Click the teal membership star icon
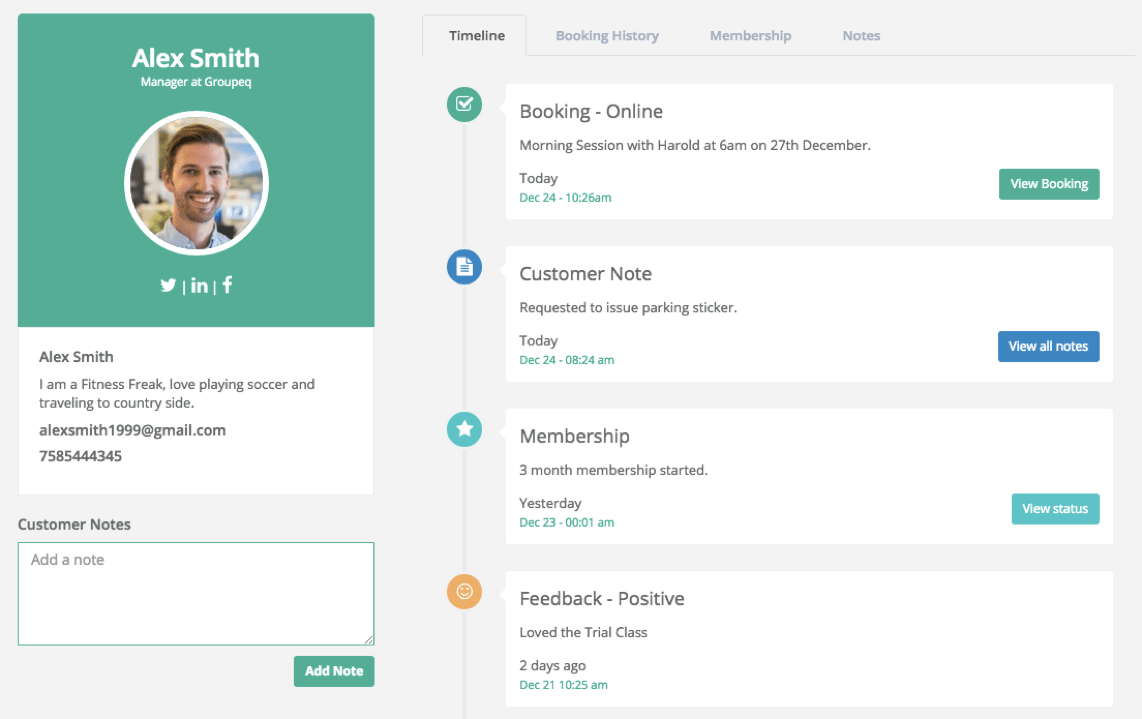 click(x=464, y=429)
